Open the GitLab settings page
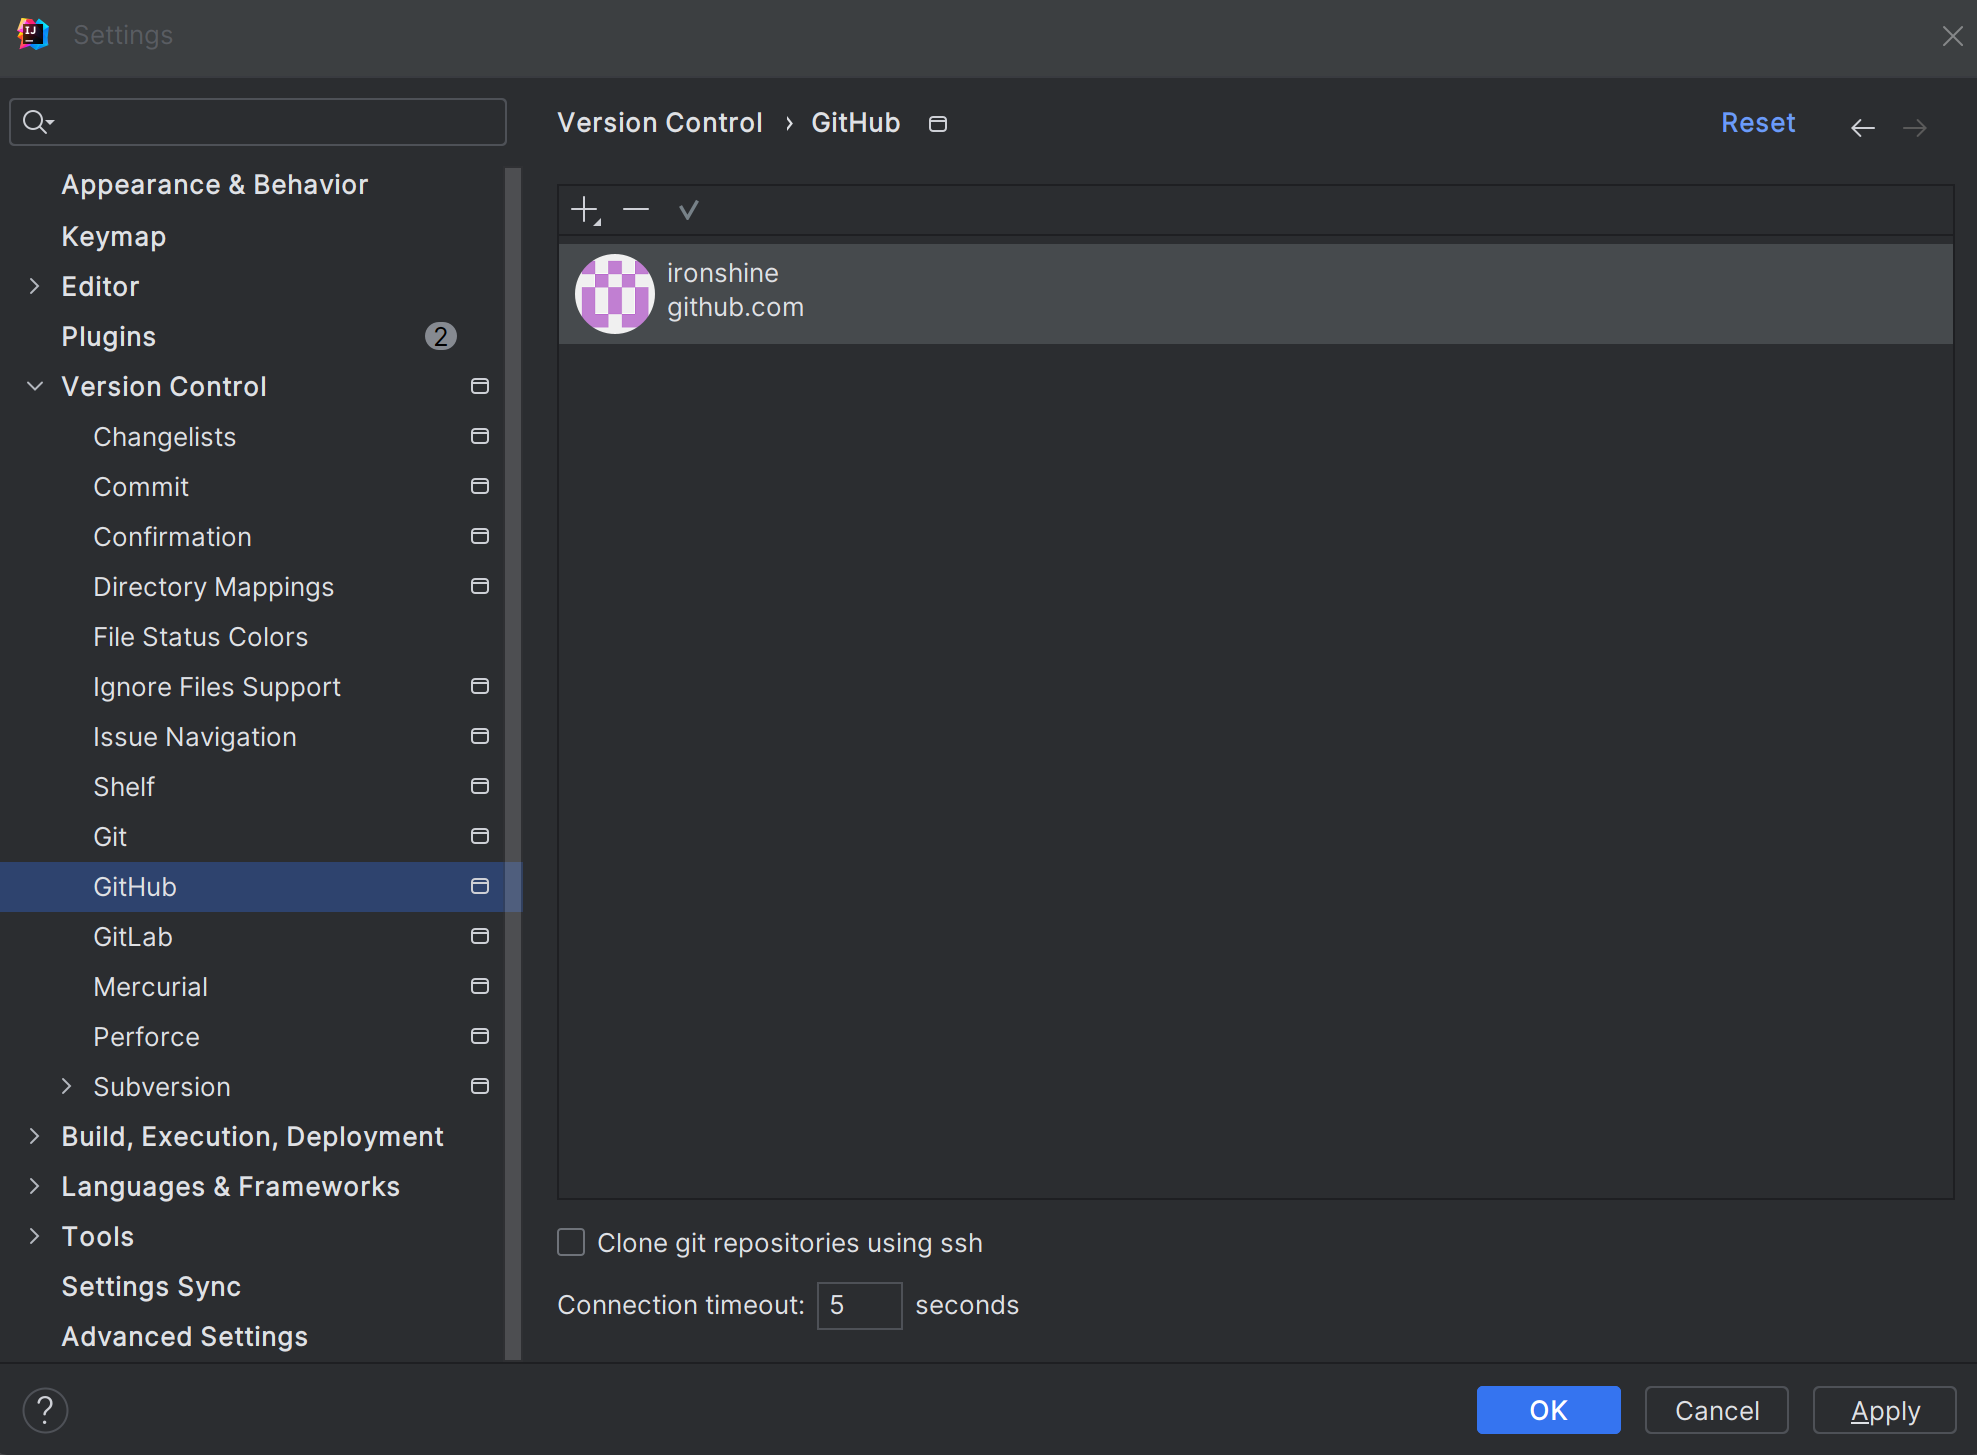Screen dimensions: 1977x1455 tap(133, 937)
